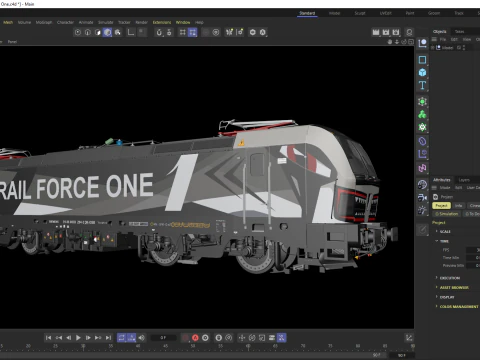Expand the ASSET BROWSER section
Image resolution: width=480 pixels, height=360 pixels.
point(437,287)
